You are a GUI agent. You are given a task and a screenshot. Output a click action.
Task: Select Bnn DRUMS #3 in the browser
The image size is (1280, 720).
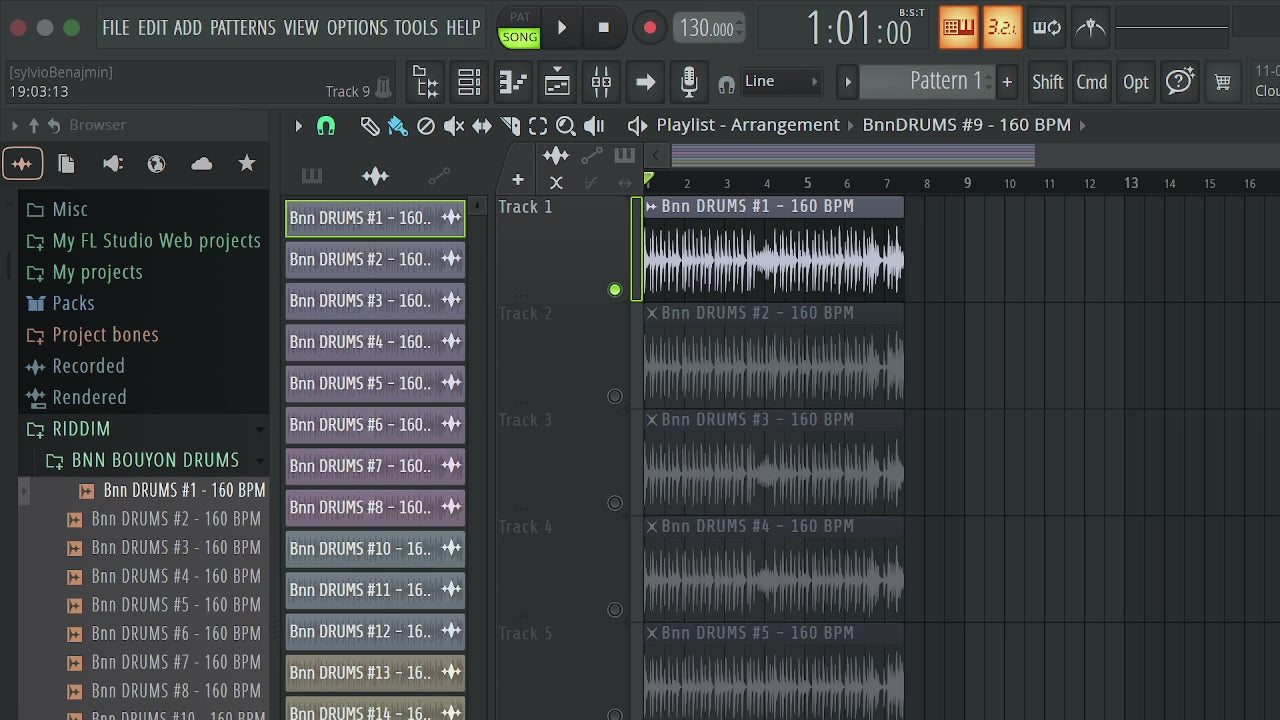(x=176, y=547)
